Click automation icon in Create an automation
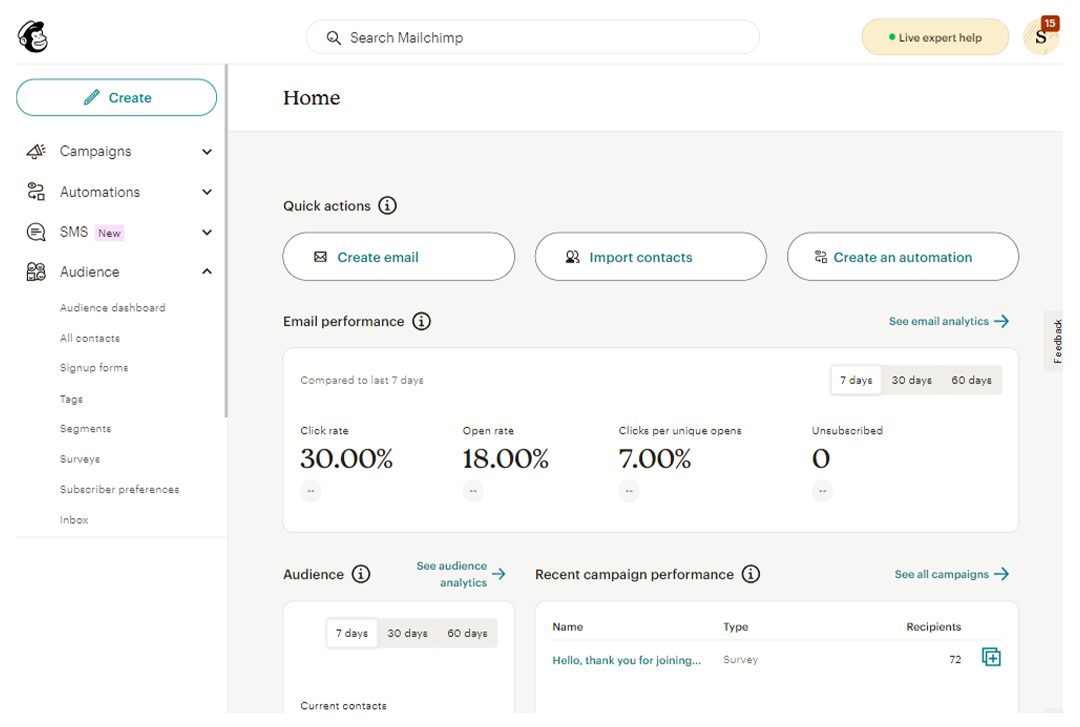The width and height of the screenshot is (1080, 727). (x=821, y=257)
